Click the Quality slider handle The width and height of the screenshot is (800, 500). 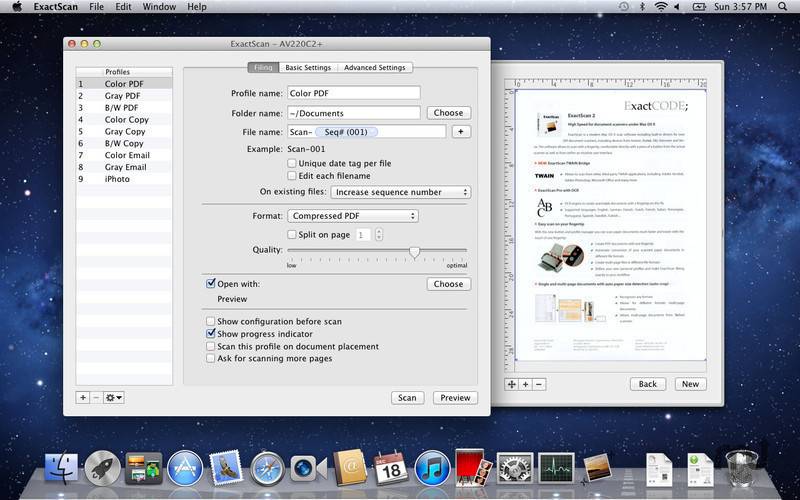[414, 252]
